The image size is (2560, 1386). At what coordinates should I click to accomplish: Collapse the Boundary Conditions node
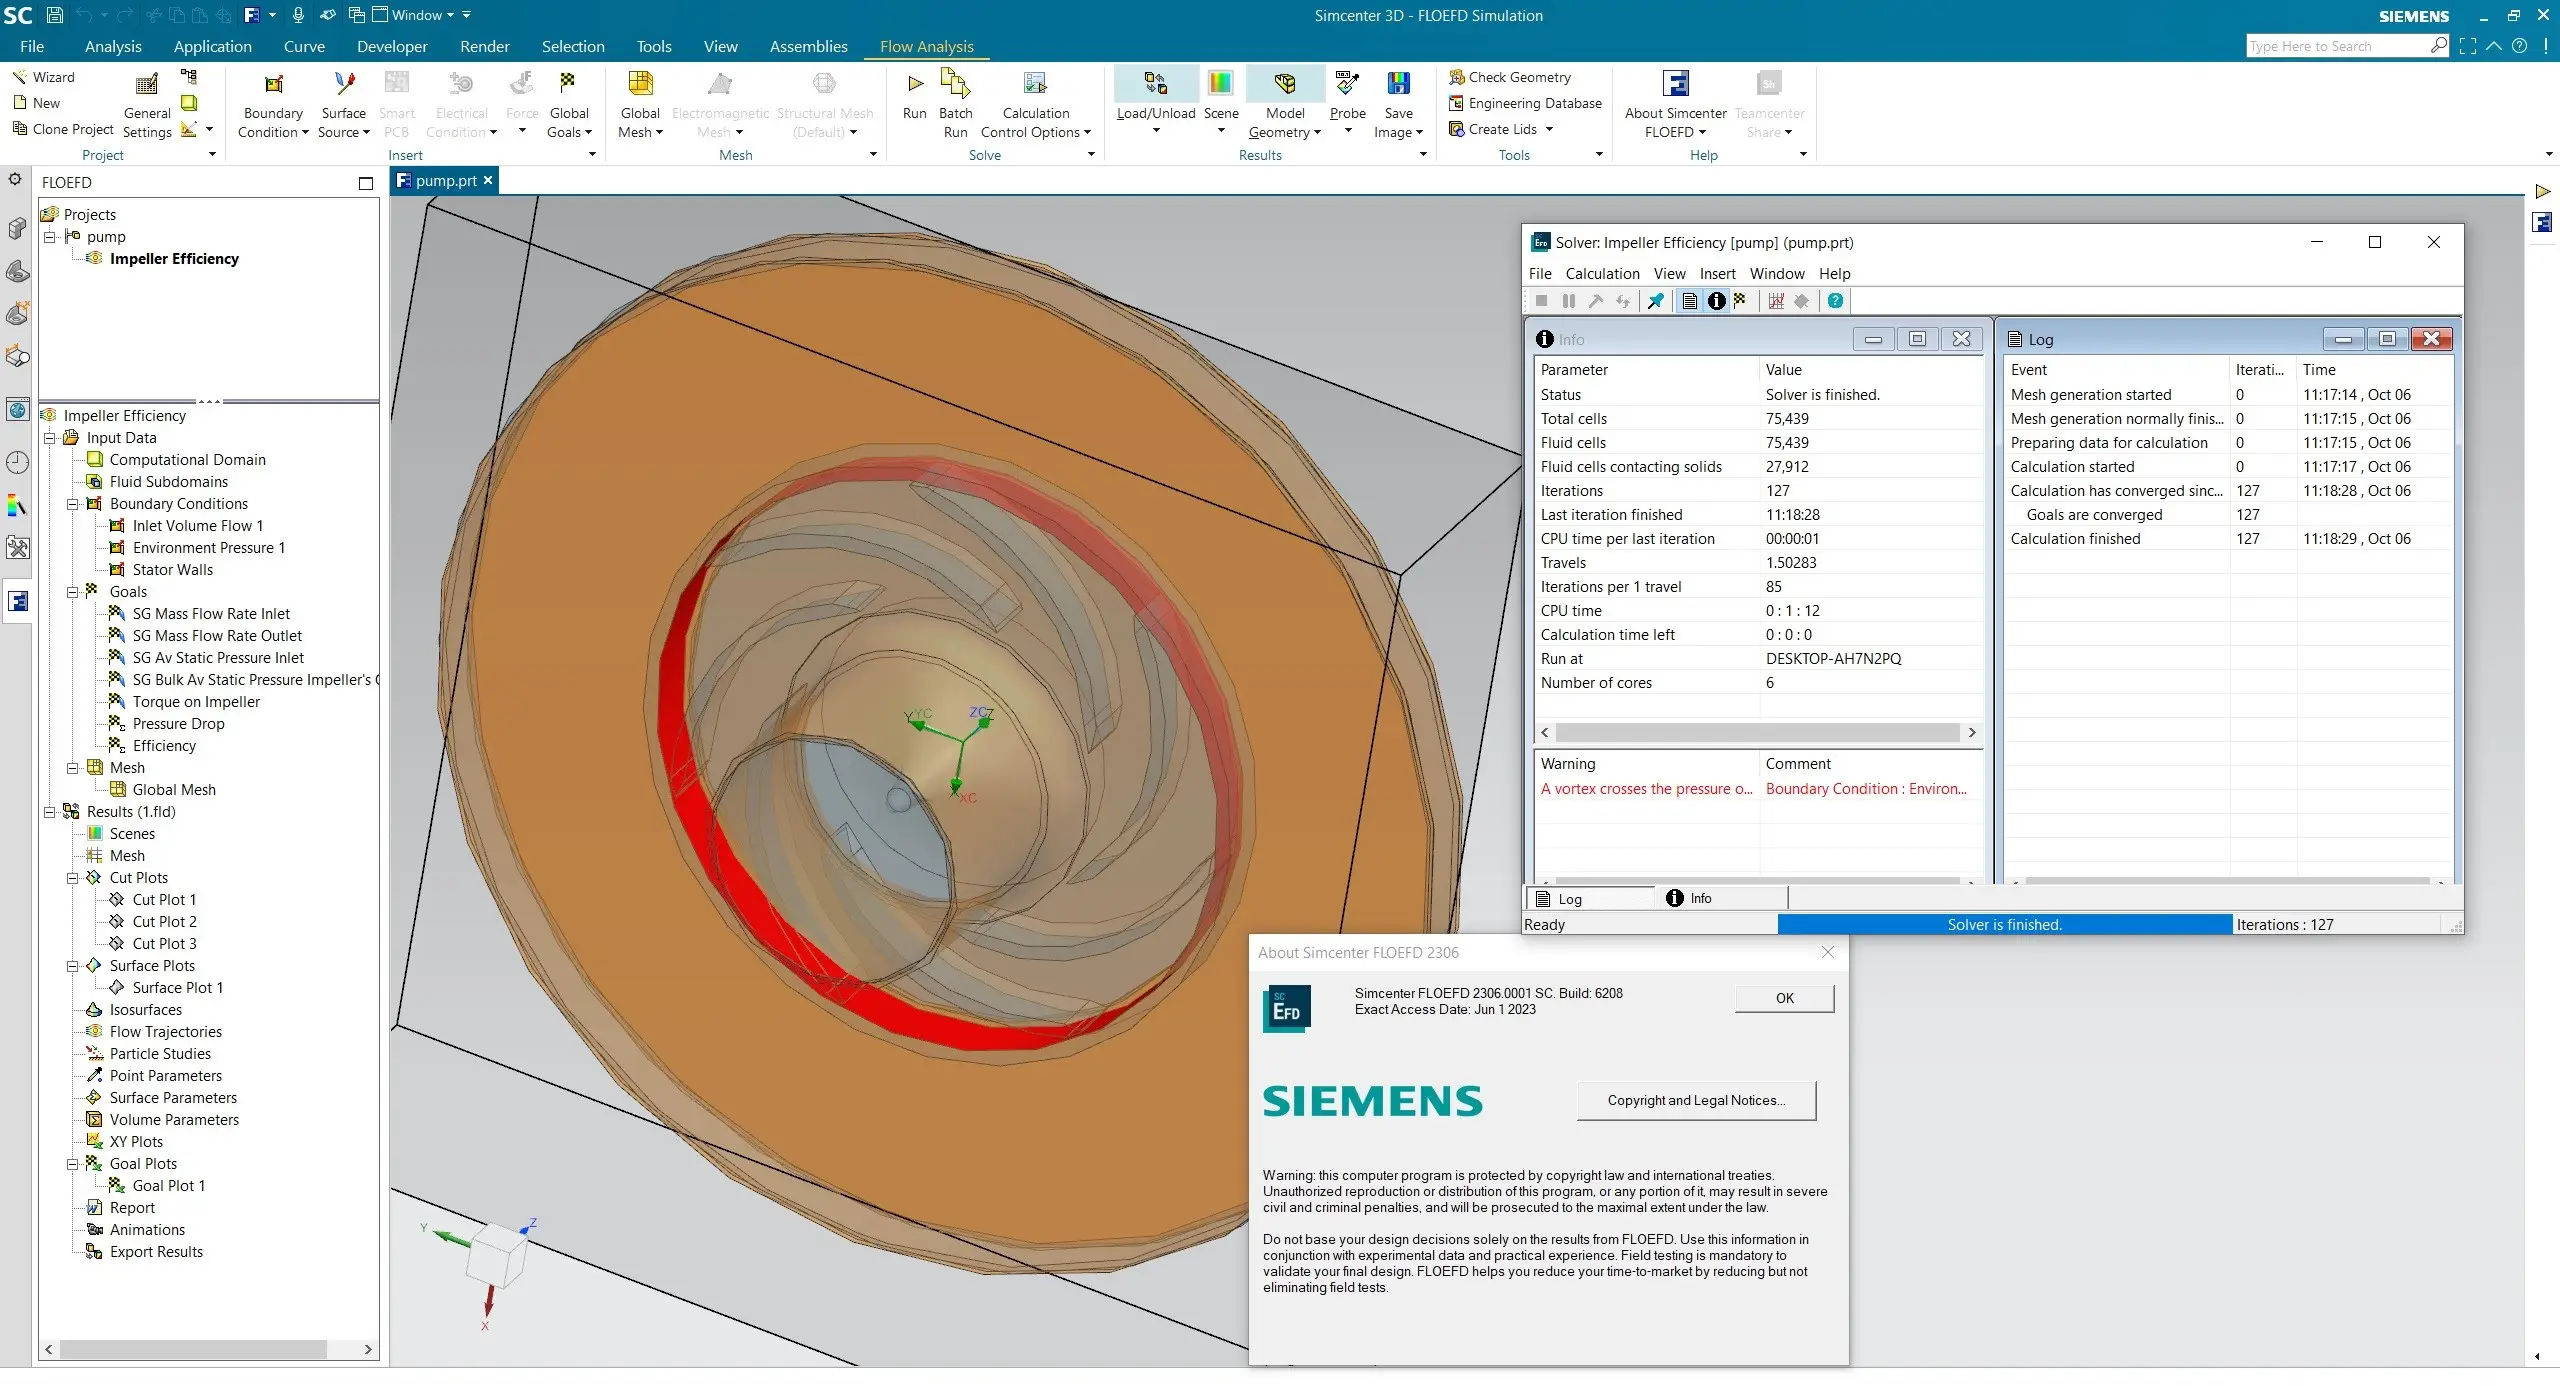[72, 504]
